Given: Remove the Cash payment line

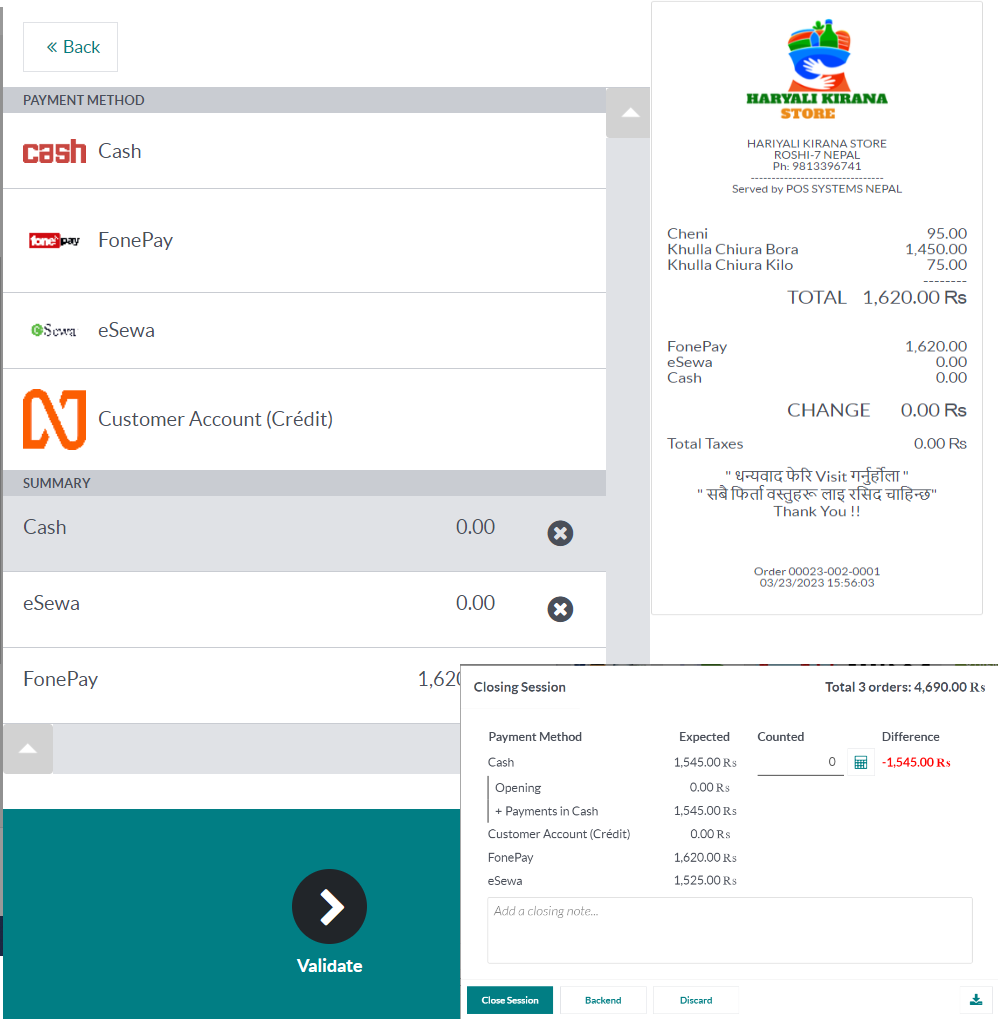Looking at the screenshot, I should [560, 533].
